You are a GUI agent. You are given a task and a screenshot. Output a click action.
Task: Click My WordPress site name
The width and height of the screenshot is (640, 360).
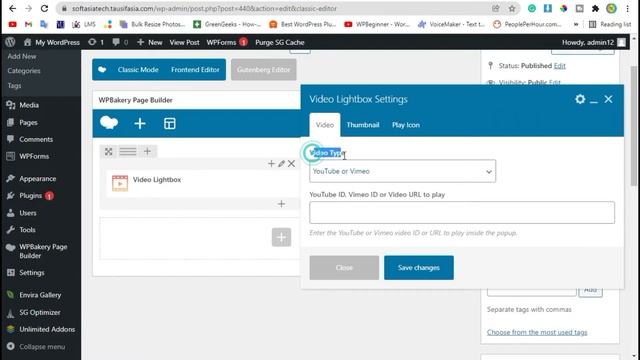[52, 42]
